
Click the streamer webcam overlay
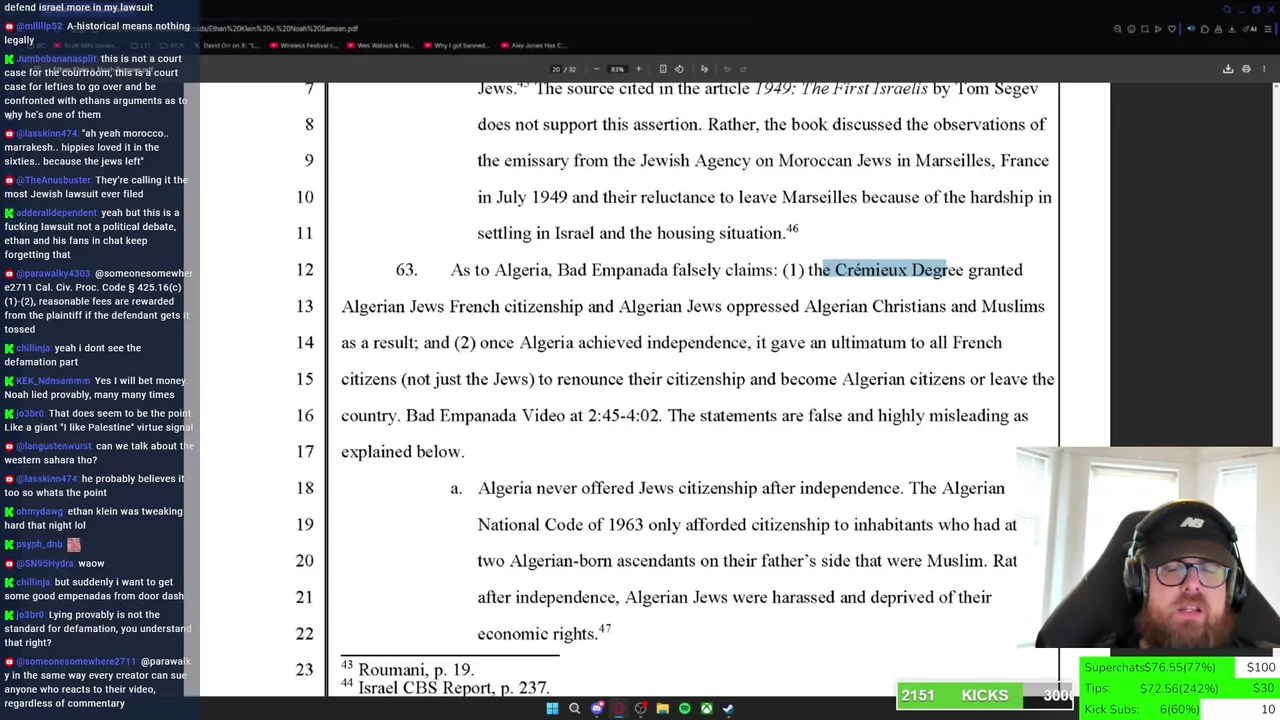coord(1148,548)
